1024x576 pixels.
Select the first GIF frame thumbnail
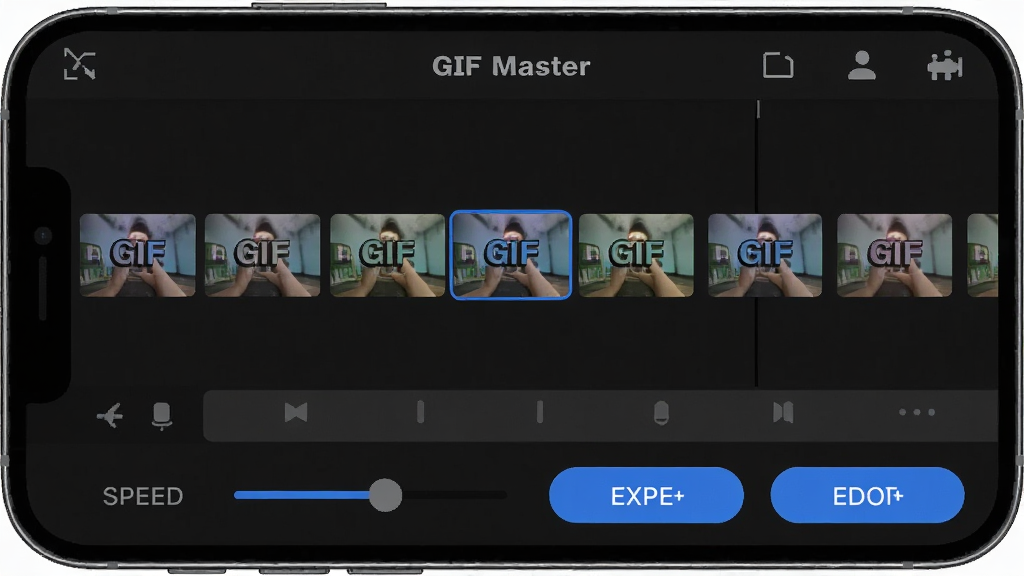click(137, 255)
